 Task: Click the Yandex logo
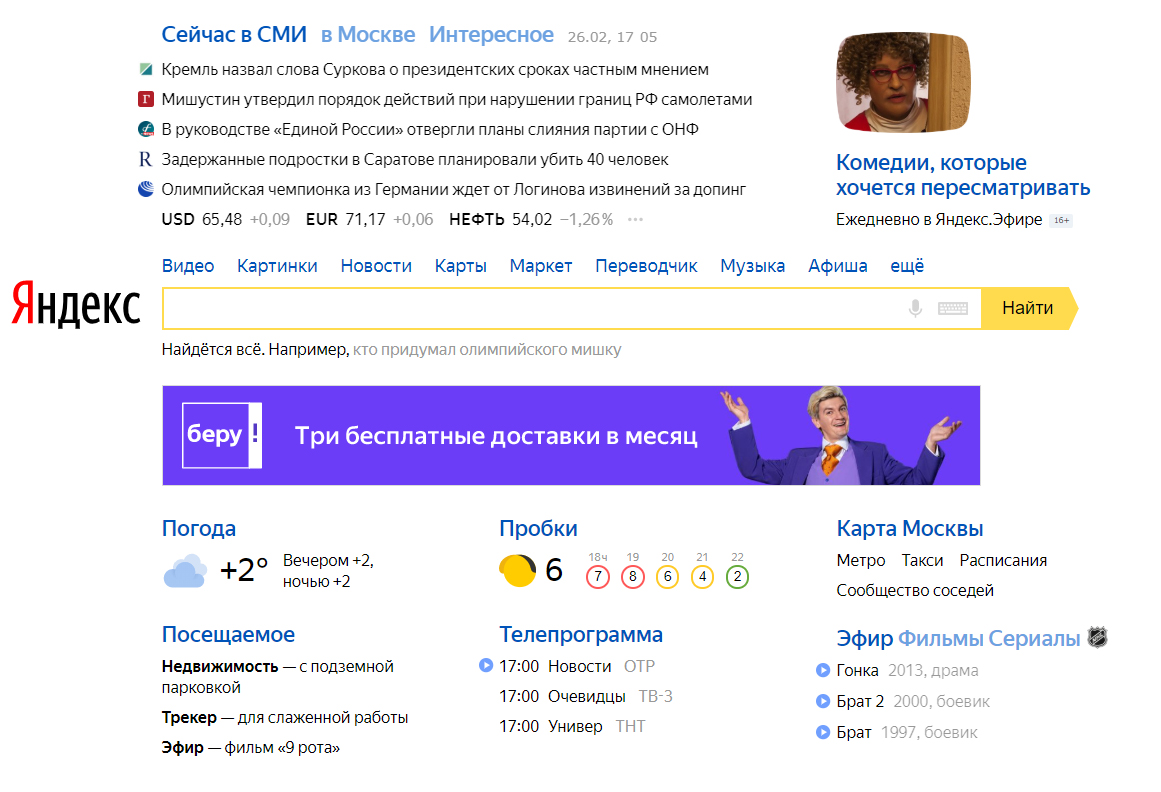pos(76,304)
